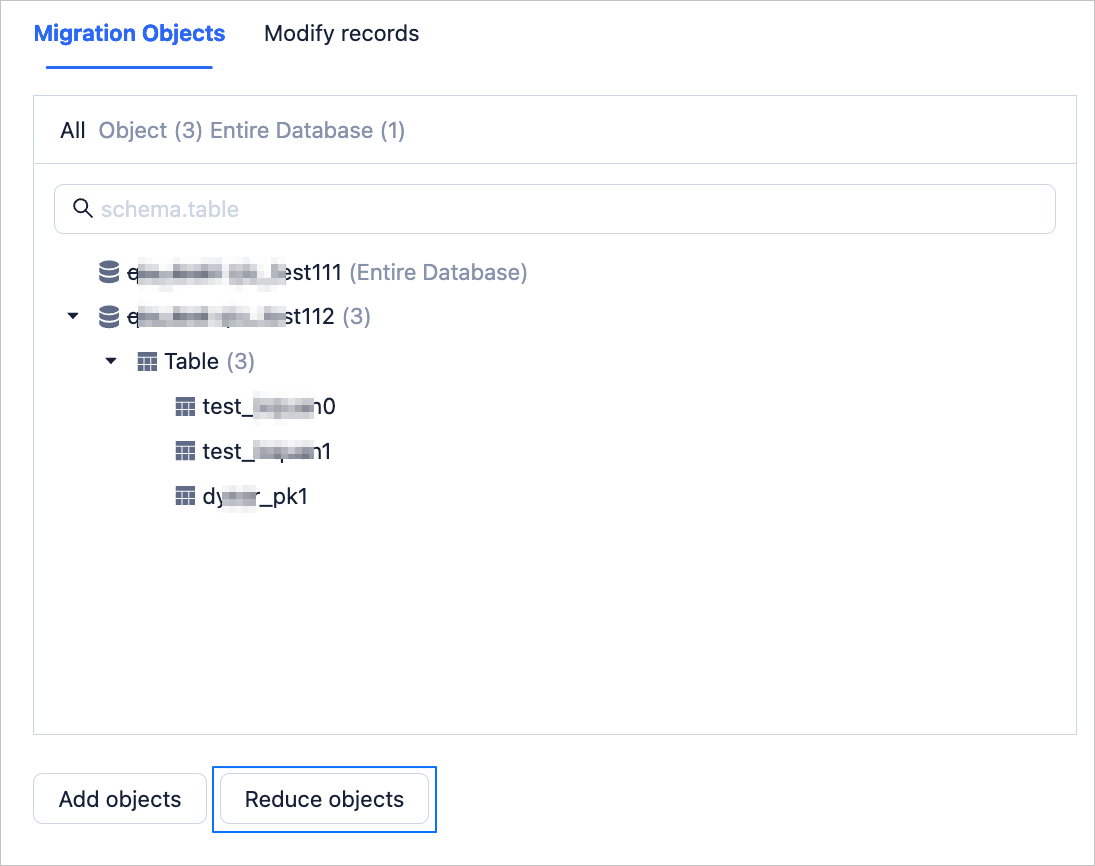Click the magnifying glass search icon
1095x866 pixels.
[83, 209]
